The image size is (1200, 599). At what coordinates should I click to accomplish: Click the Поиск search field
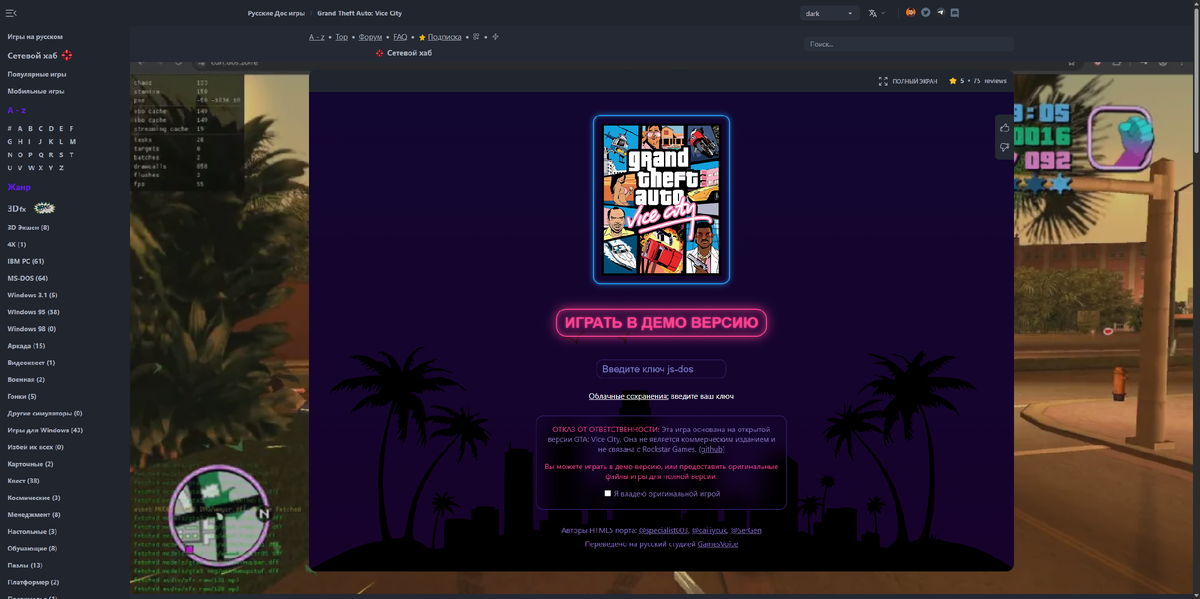point(909,44)
